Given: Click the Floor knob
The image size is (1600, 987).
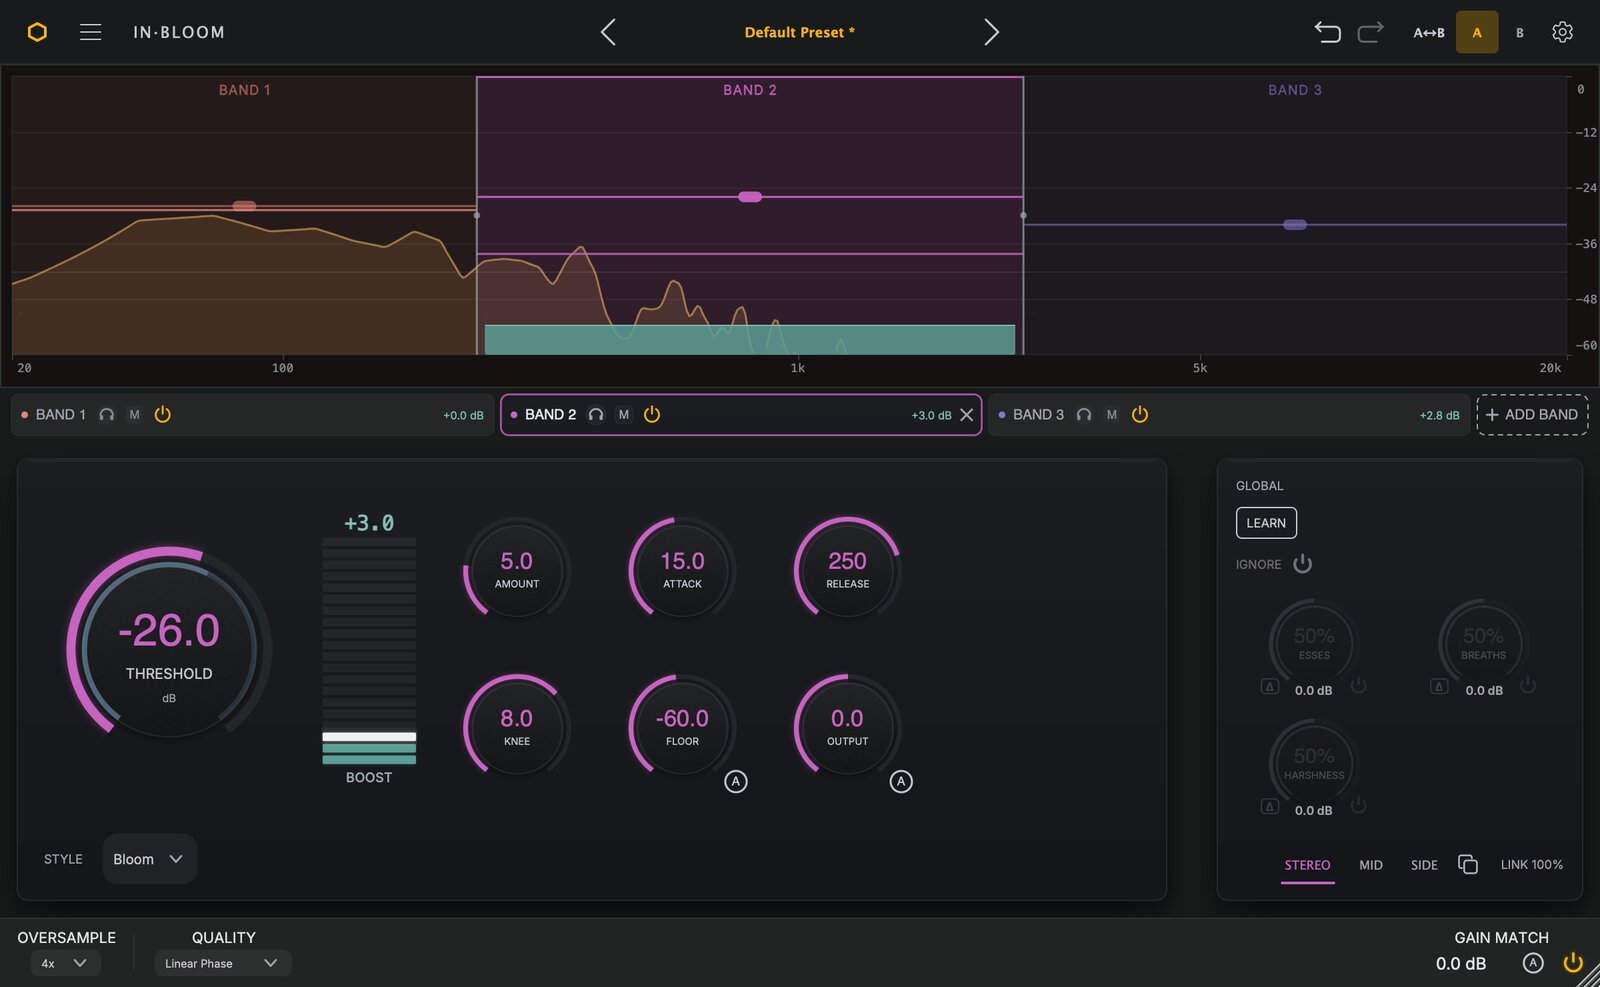Looking at the screenshot, I should click(683, 727).
